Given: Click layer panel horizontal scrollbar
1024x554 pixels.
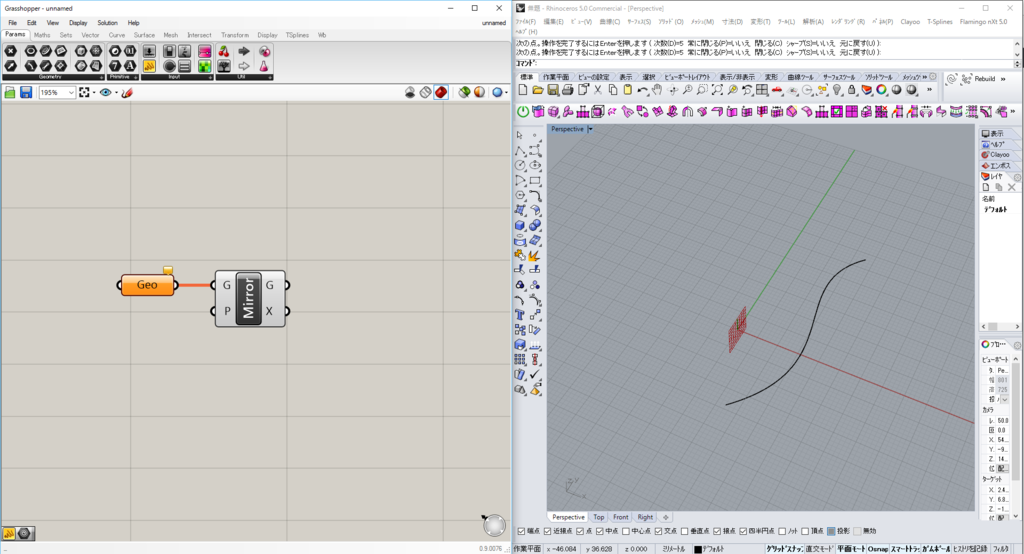Looking at the screenshot, I should (999, 326).
